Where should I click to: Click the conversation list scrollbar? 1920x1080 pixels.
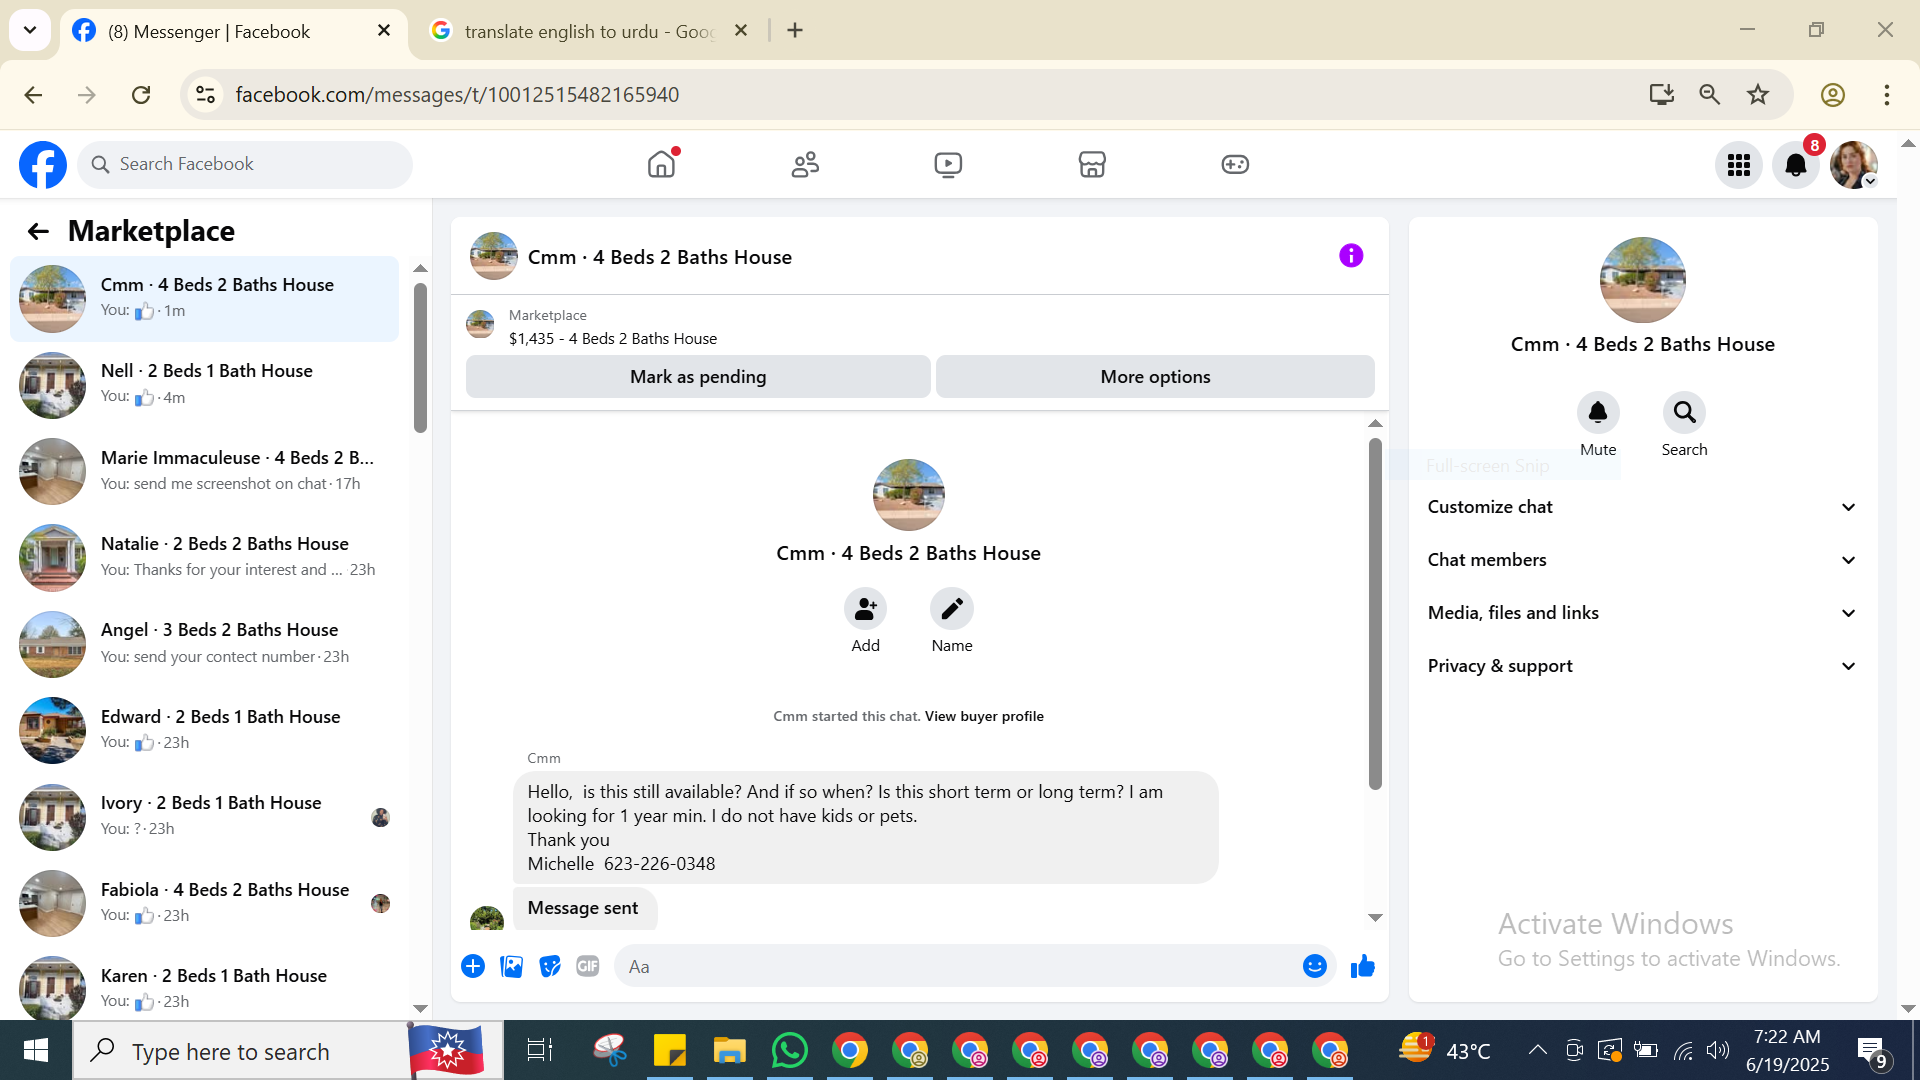click(420, 358)
